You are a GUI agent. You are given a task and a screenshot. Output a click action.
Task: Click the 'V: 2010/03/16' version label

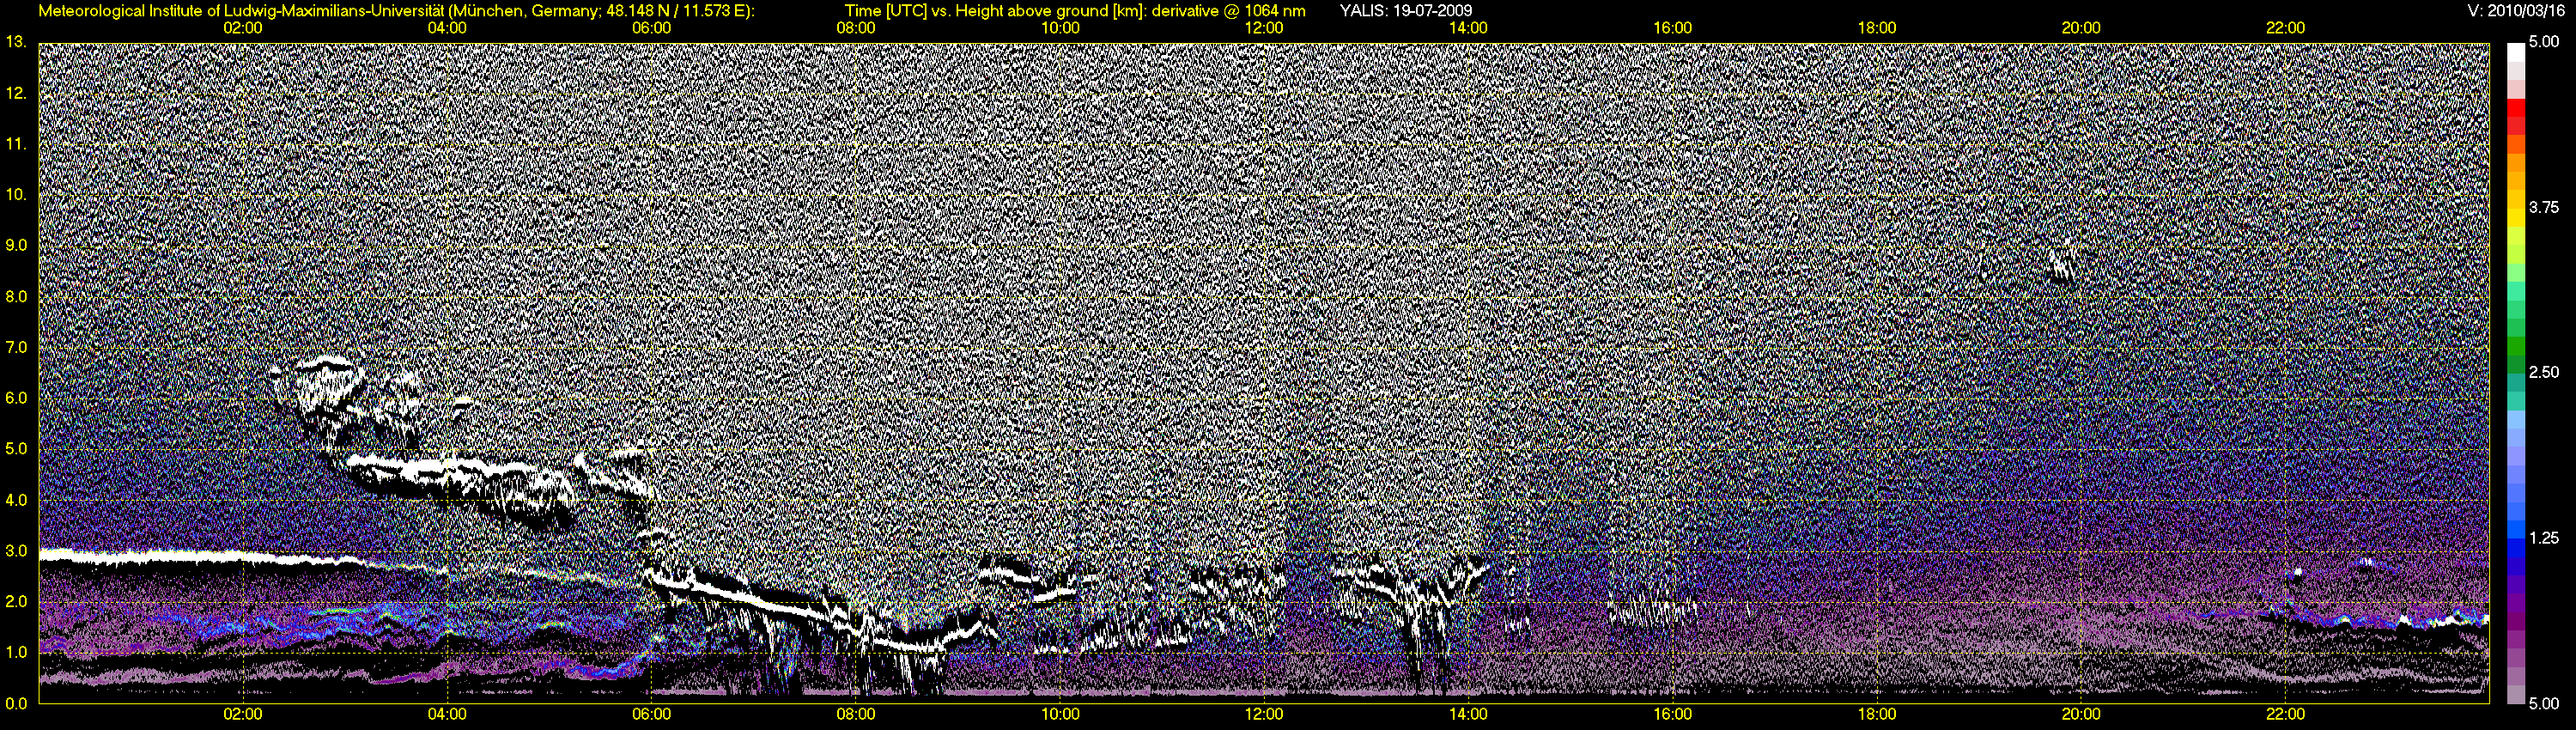click(x=2516, y=11)
